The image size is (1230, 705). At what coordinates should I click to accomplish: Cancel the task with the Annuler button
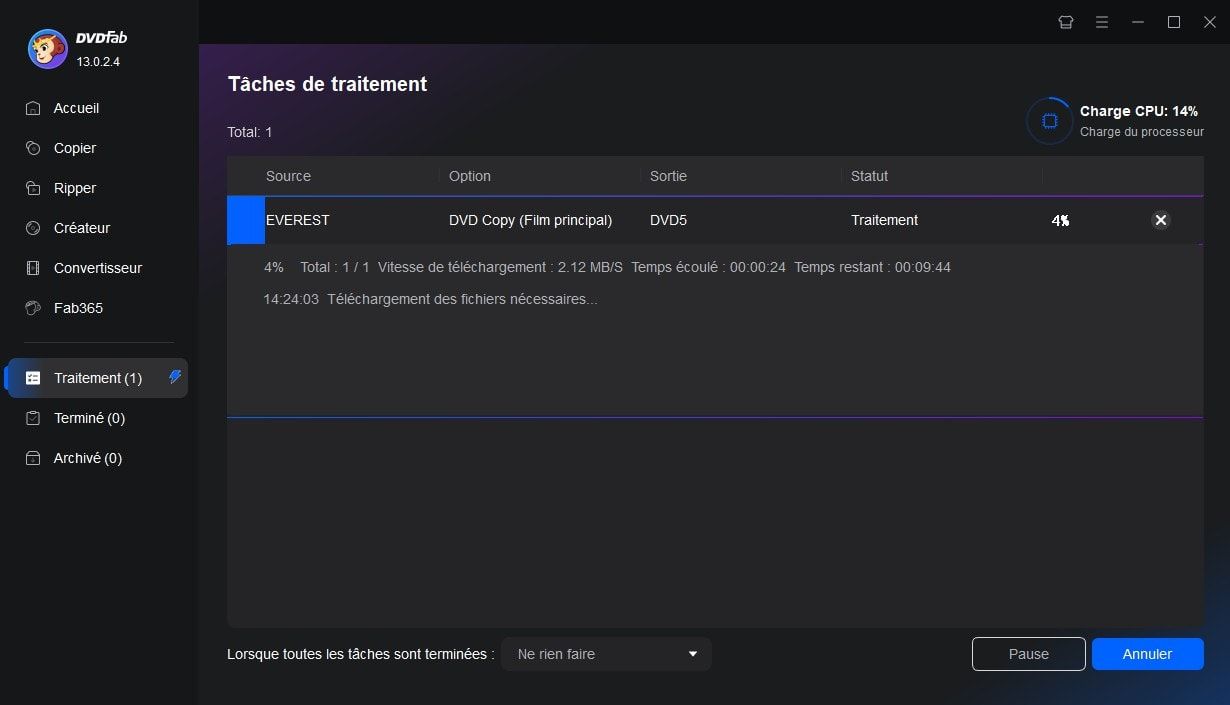(1147, 654)
